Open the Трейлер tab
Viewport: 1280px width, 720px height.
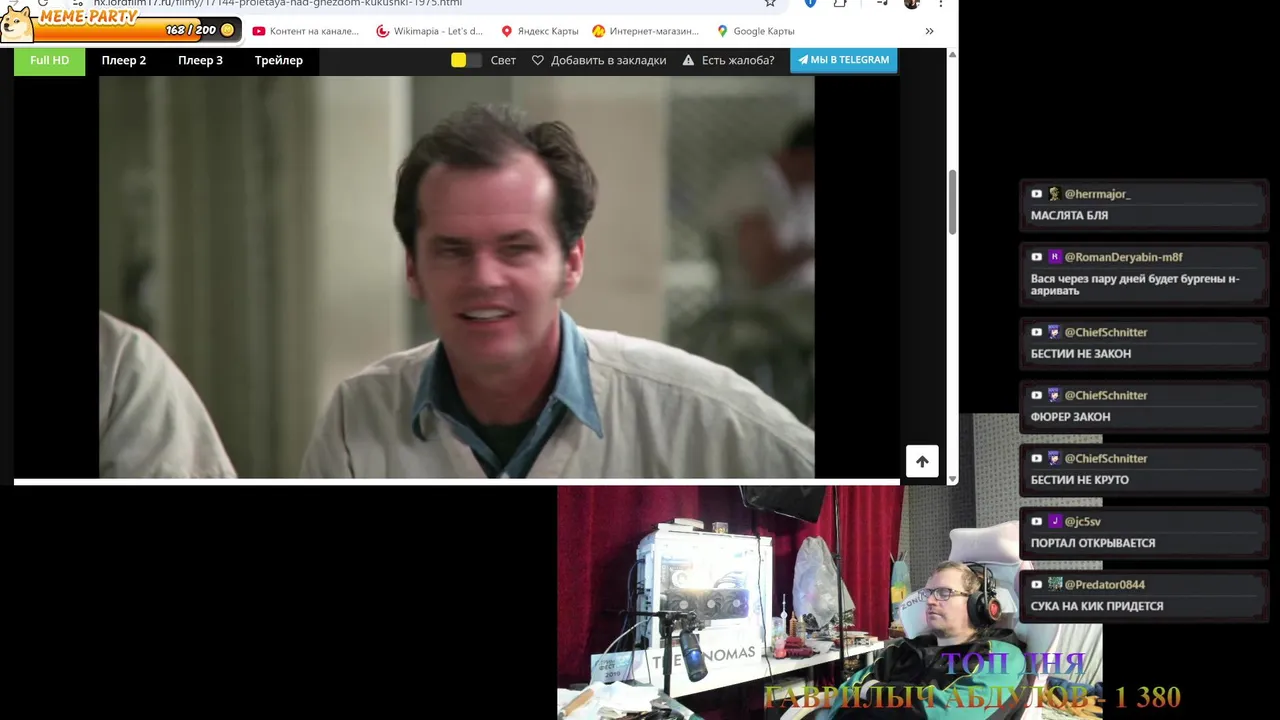click(279, 60)
